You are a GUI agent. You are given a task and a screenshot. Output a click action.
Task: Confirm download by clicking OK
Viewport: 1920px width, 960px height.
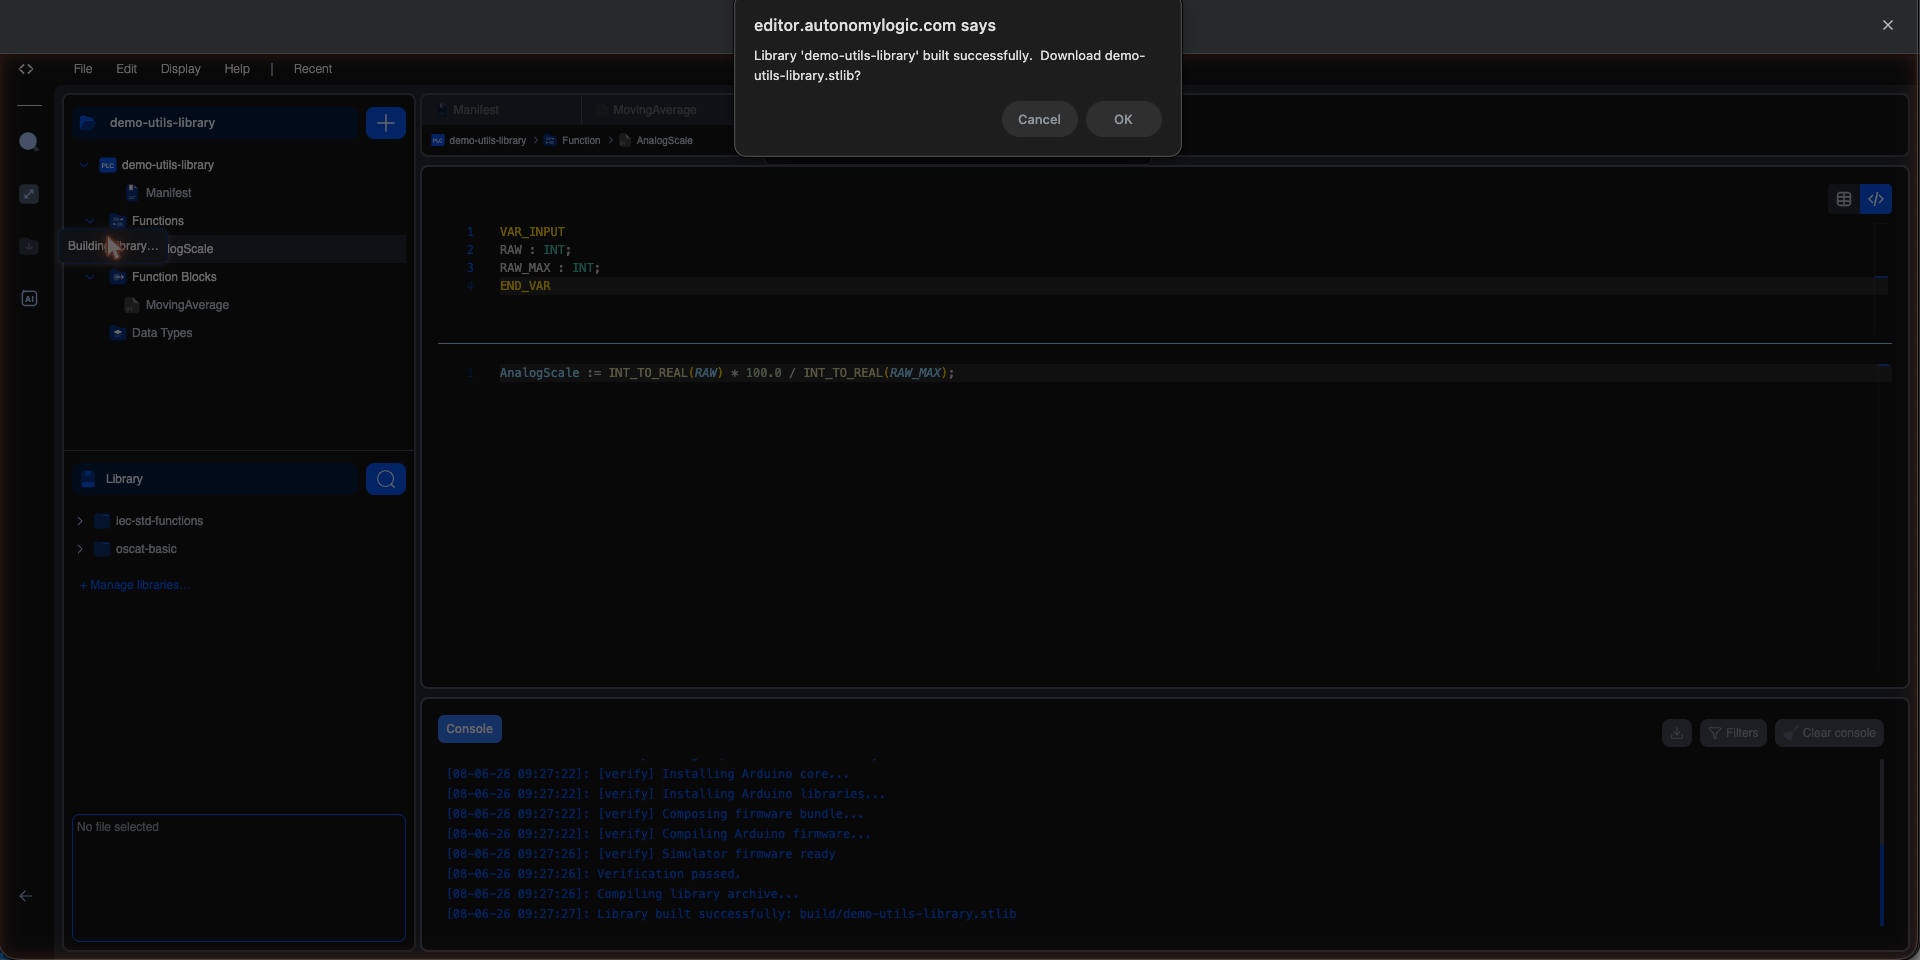pos(1123,119)
